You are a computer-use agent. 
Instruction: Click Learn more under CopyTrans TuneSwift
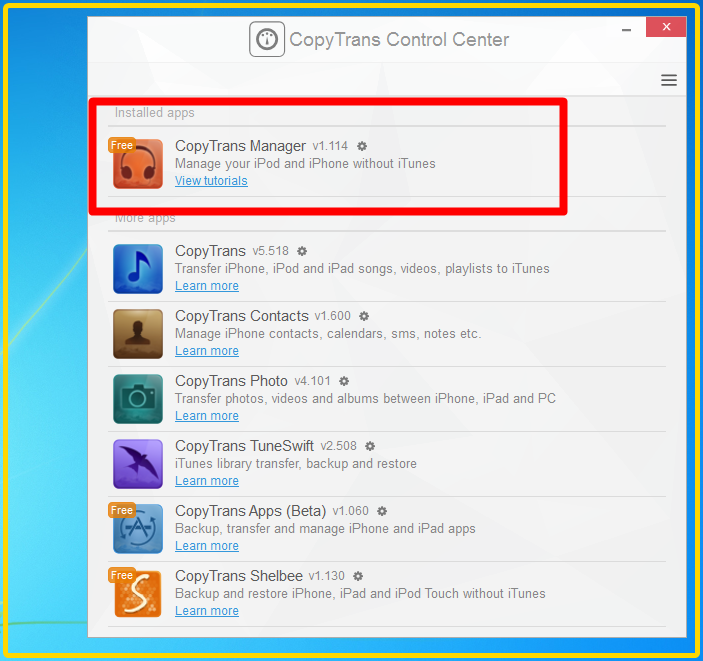[207, 481]
